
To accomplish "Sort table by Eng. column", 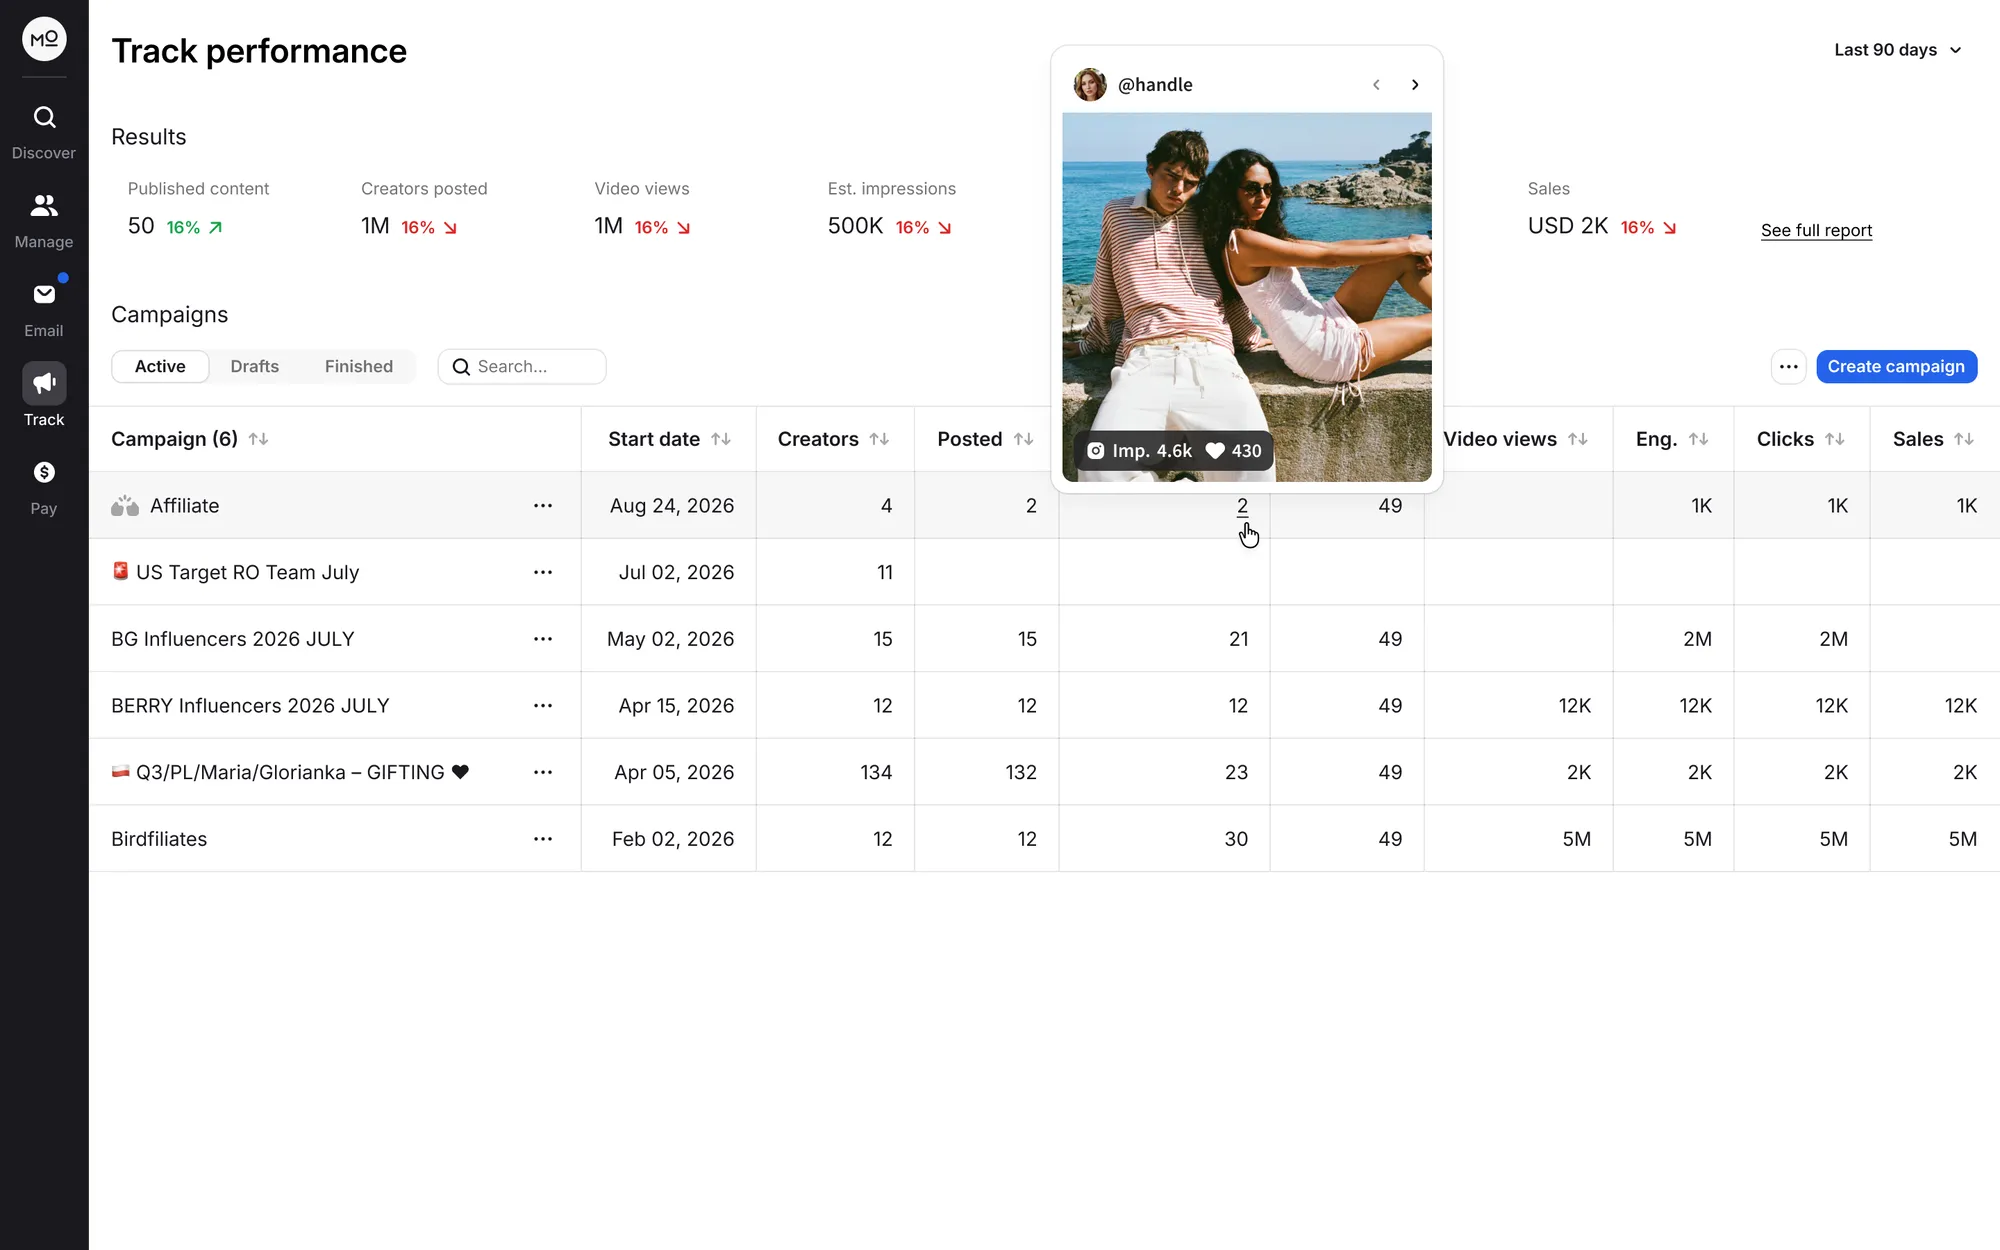I will pos(1698,439).
